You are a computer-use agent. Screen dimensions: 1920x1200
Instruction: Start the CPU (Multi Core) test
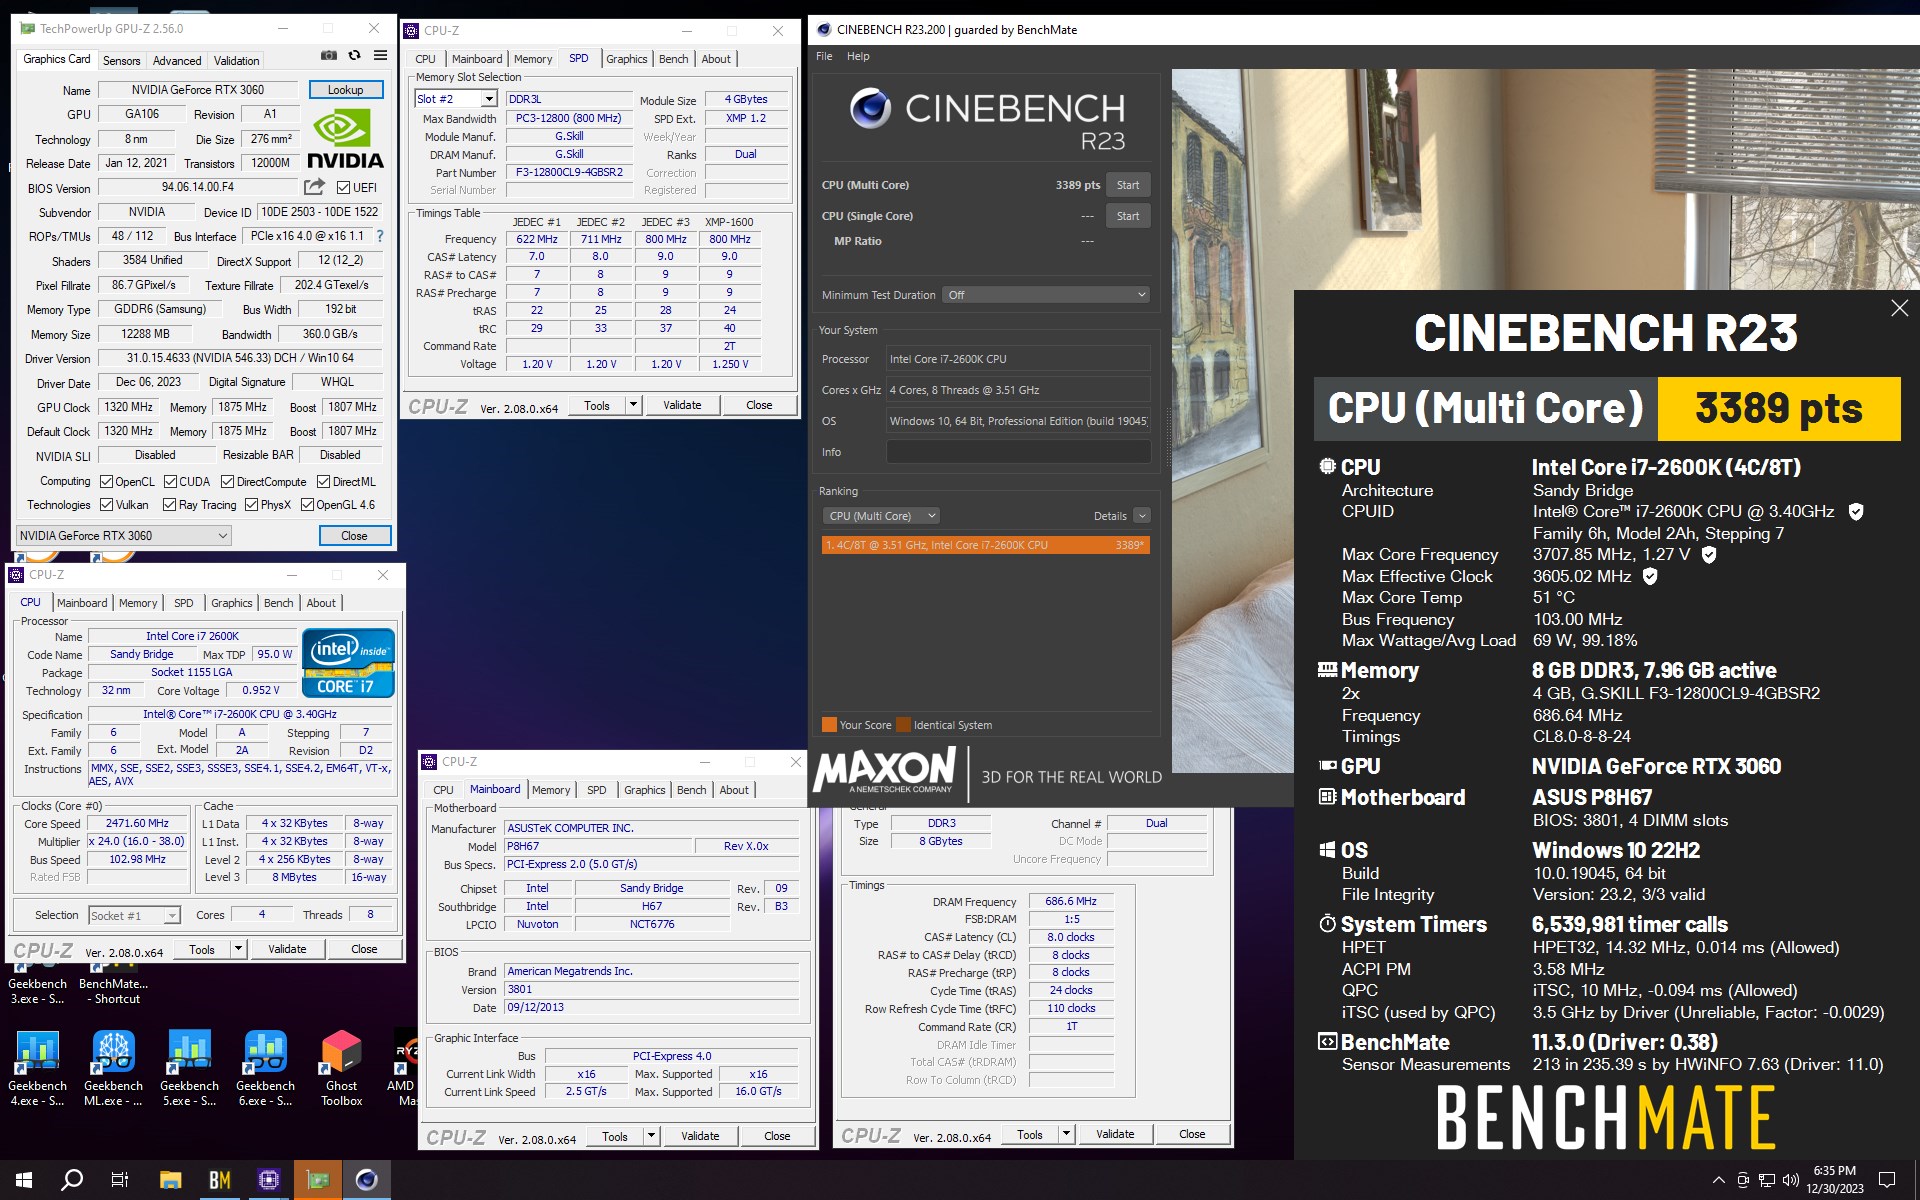1128,185
